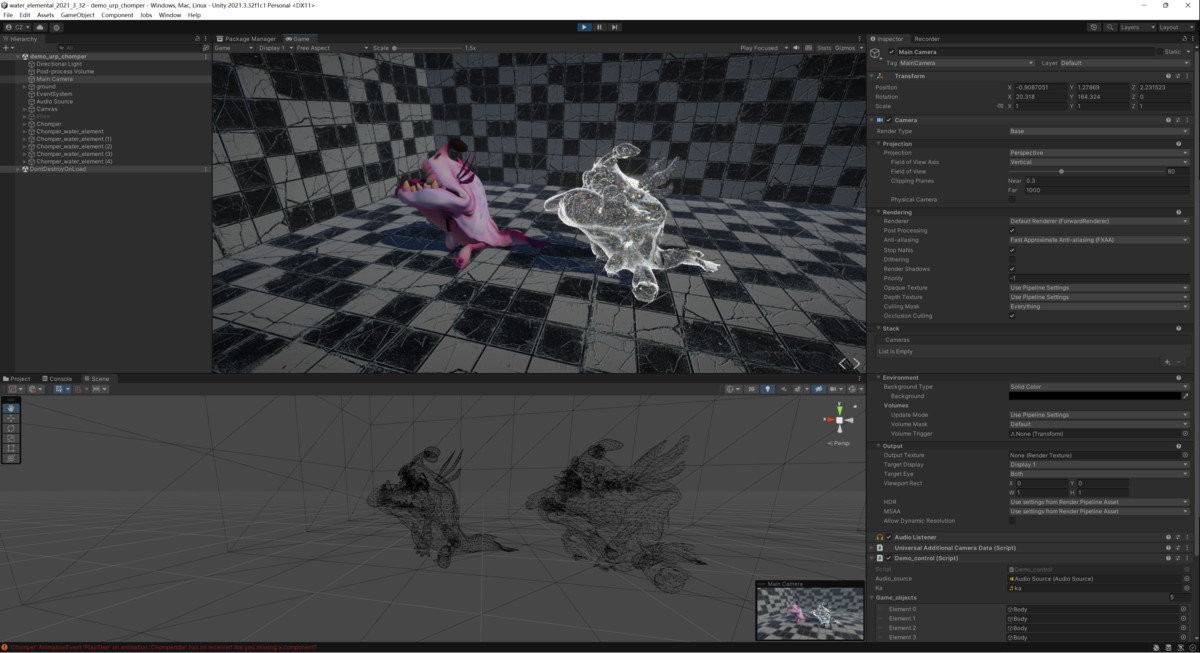The width and height of the screenshot is (1200, 653).
Task: Click the Stats button in Game view
Action: click(x=823, y=47)
